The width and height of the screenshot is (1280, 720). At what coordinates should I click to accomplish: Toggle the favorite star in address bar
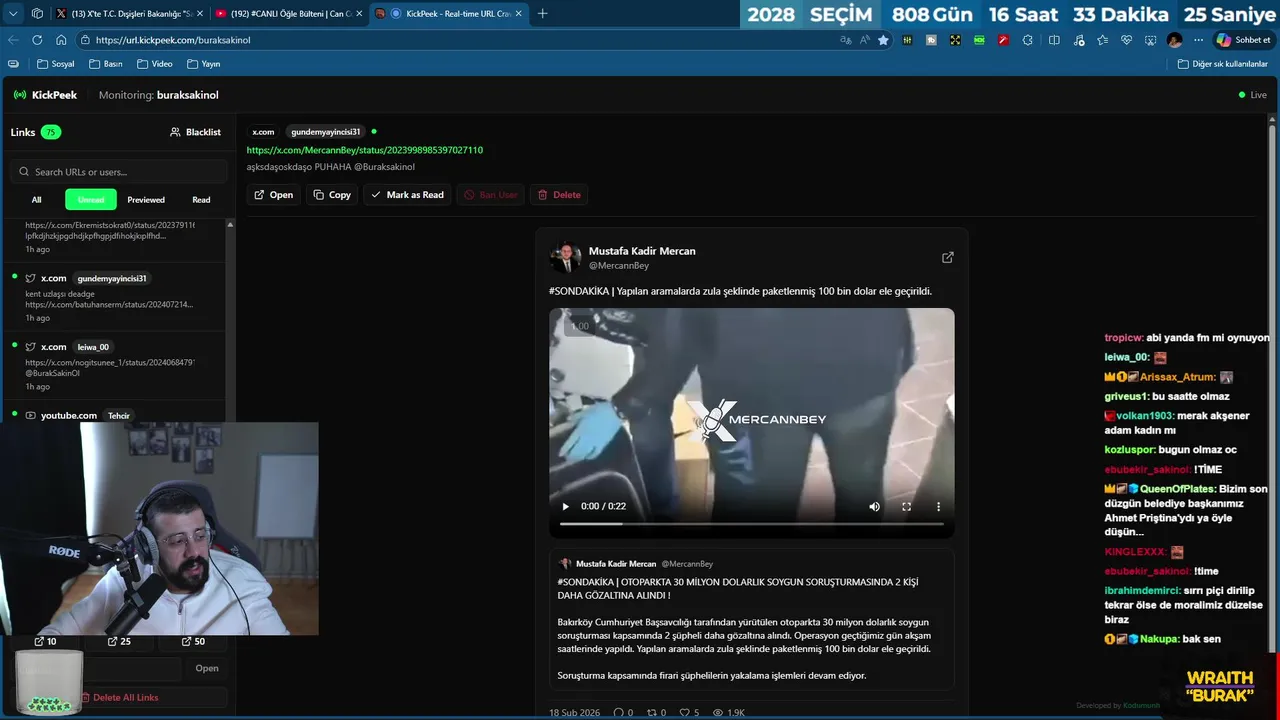pos(883,40)
